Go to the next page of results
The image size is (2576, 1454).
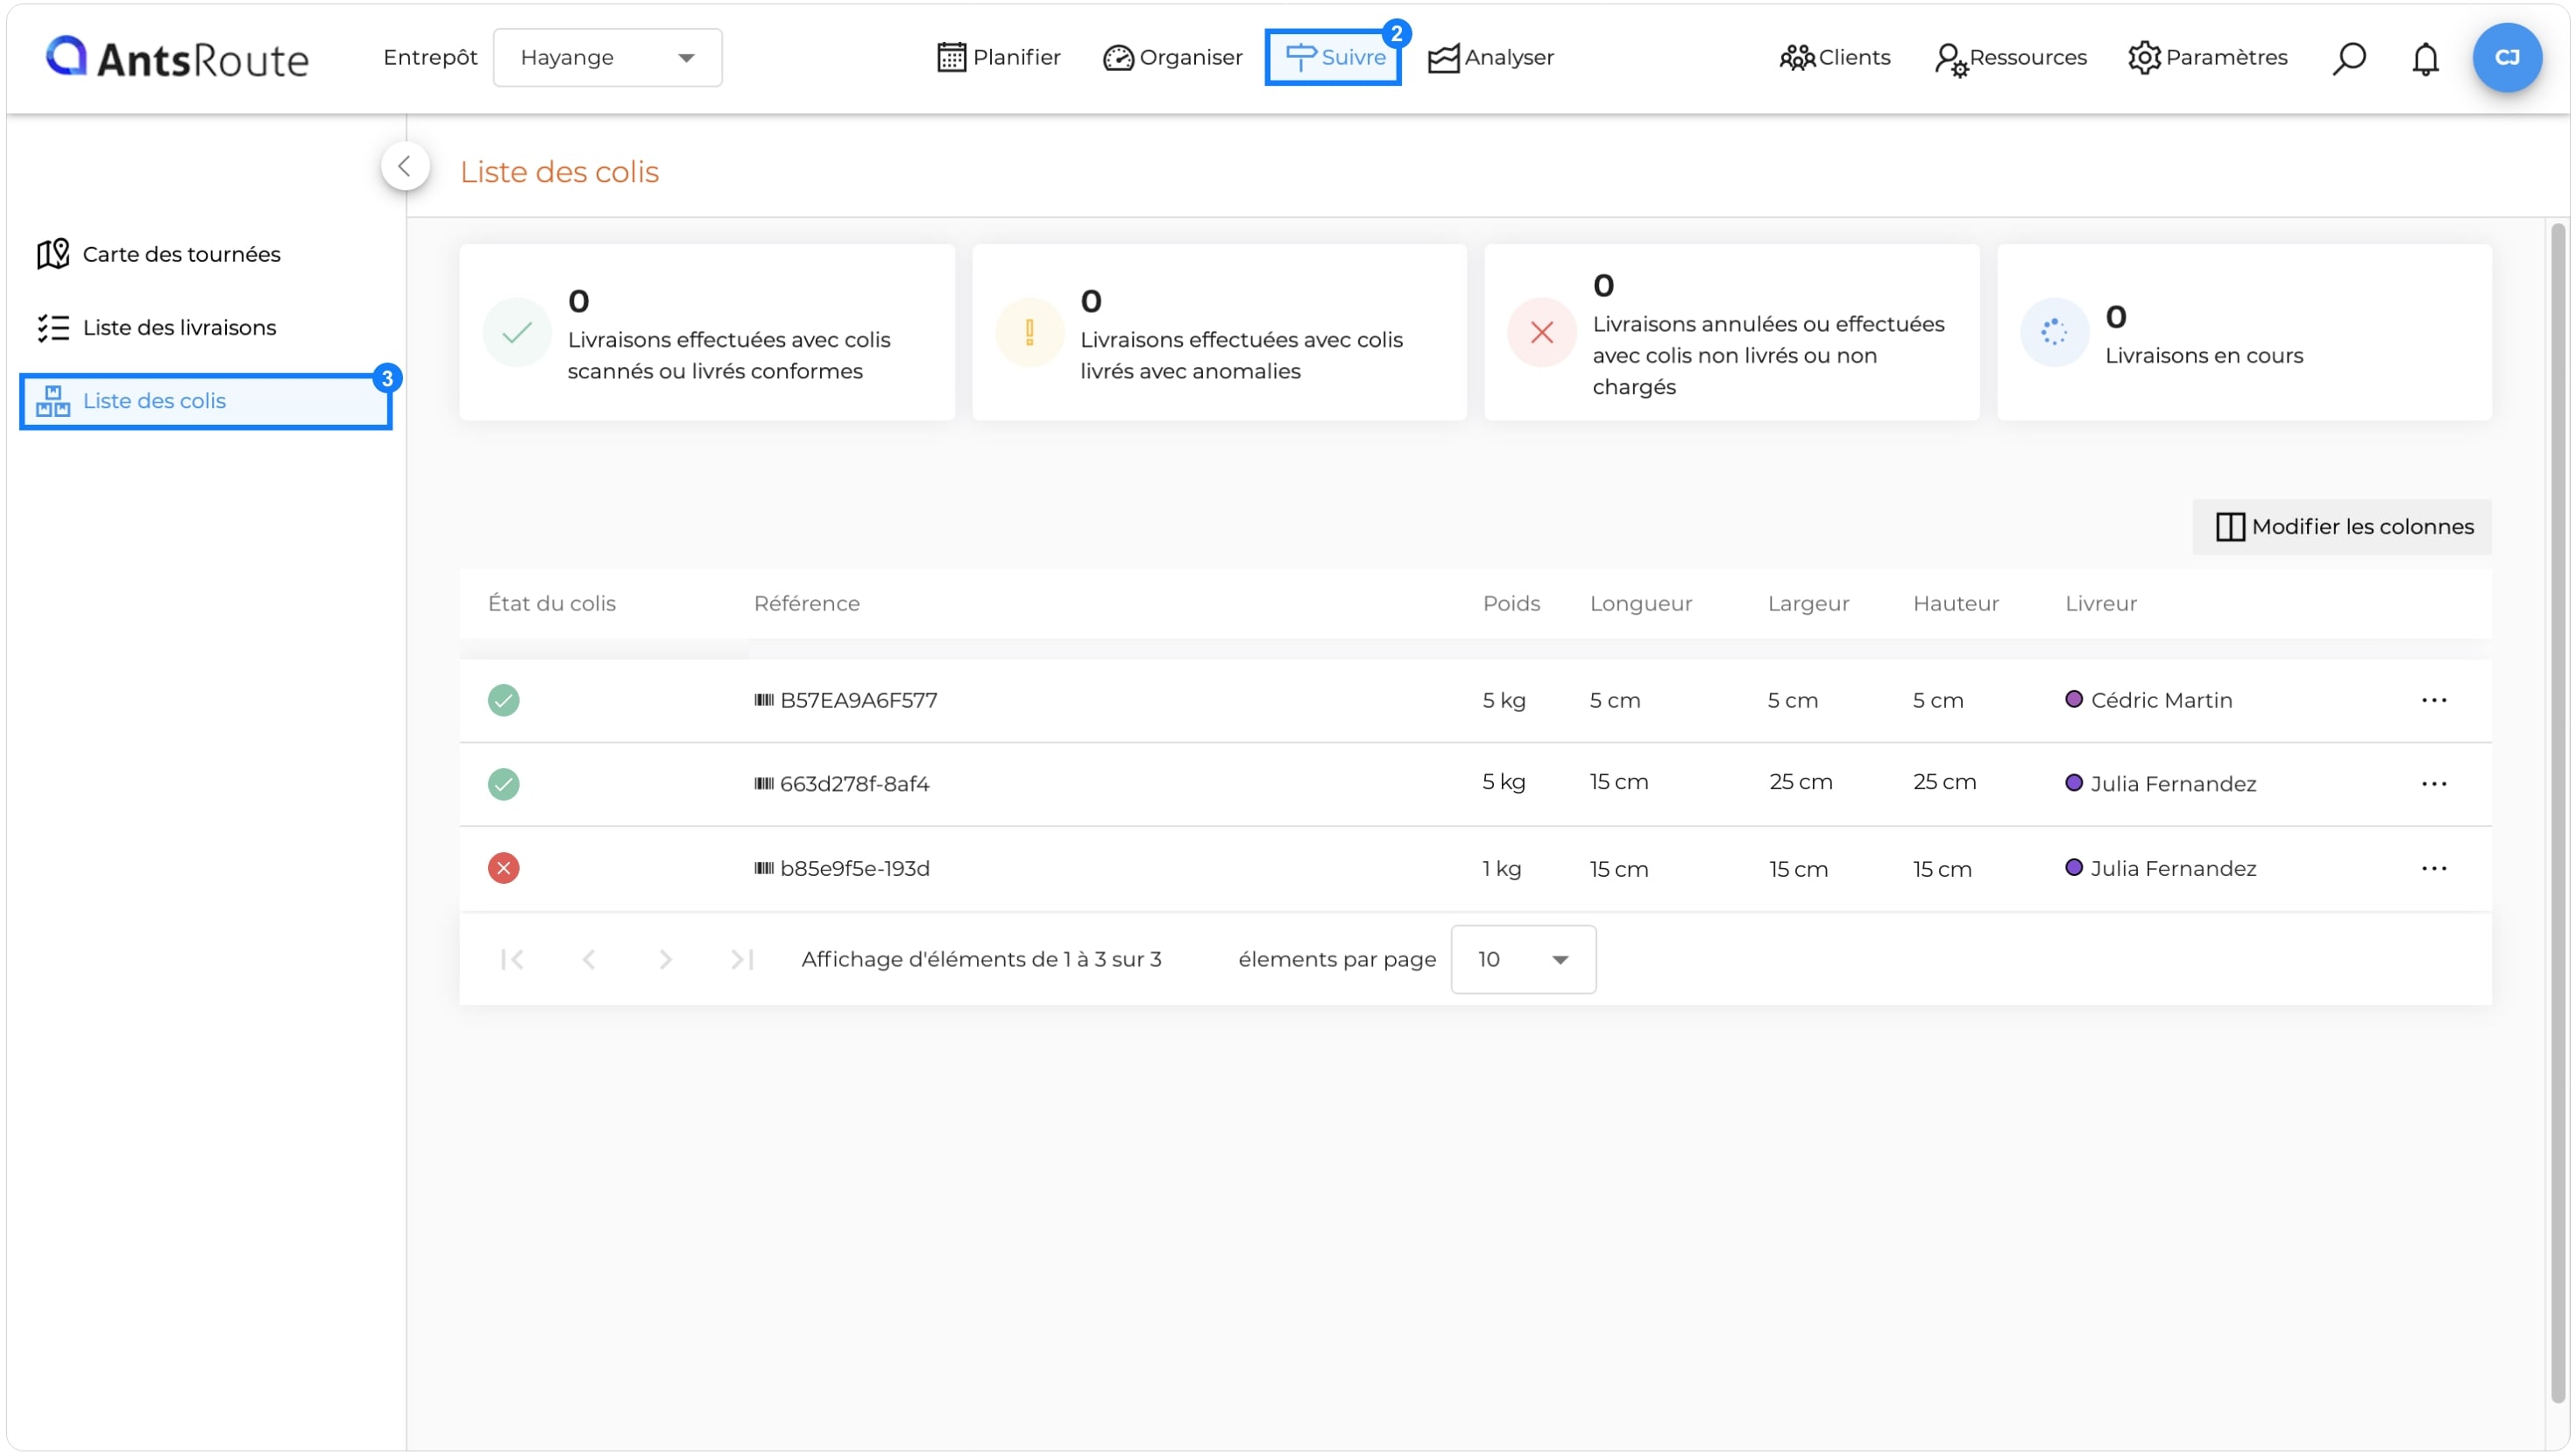click(665, 959)
